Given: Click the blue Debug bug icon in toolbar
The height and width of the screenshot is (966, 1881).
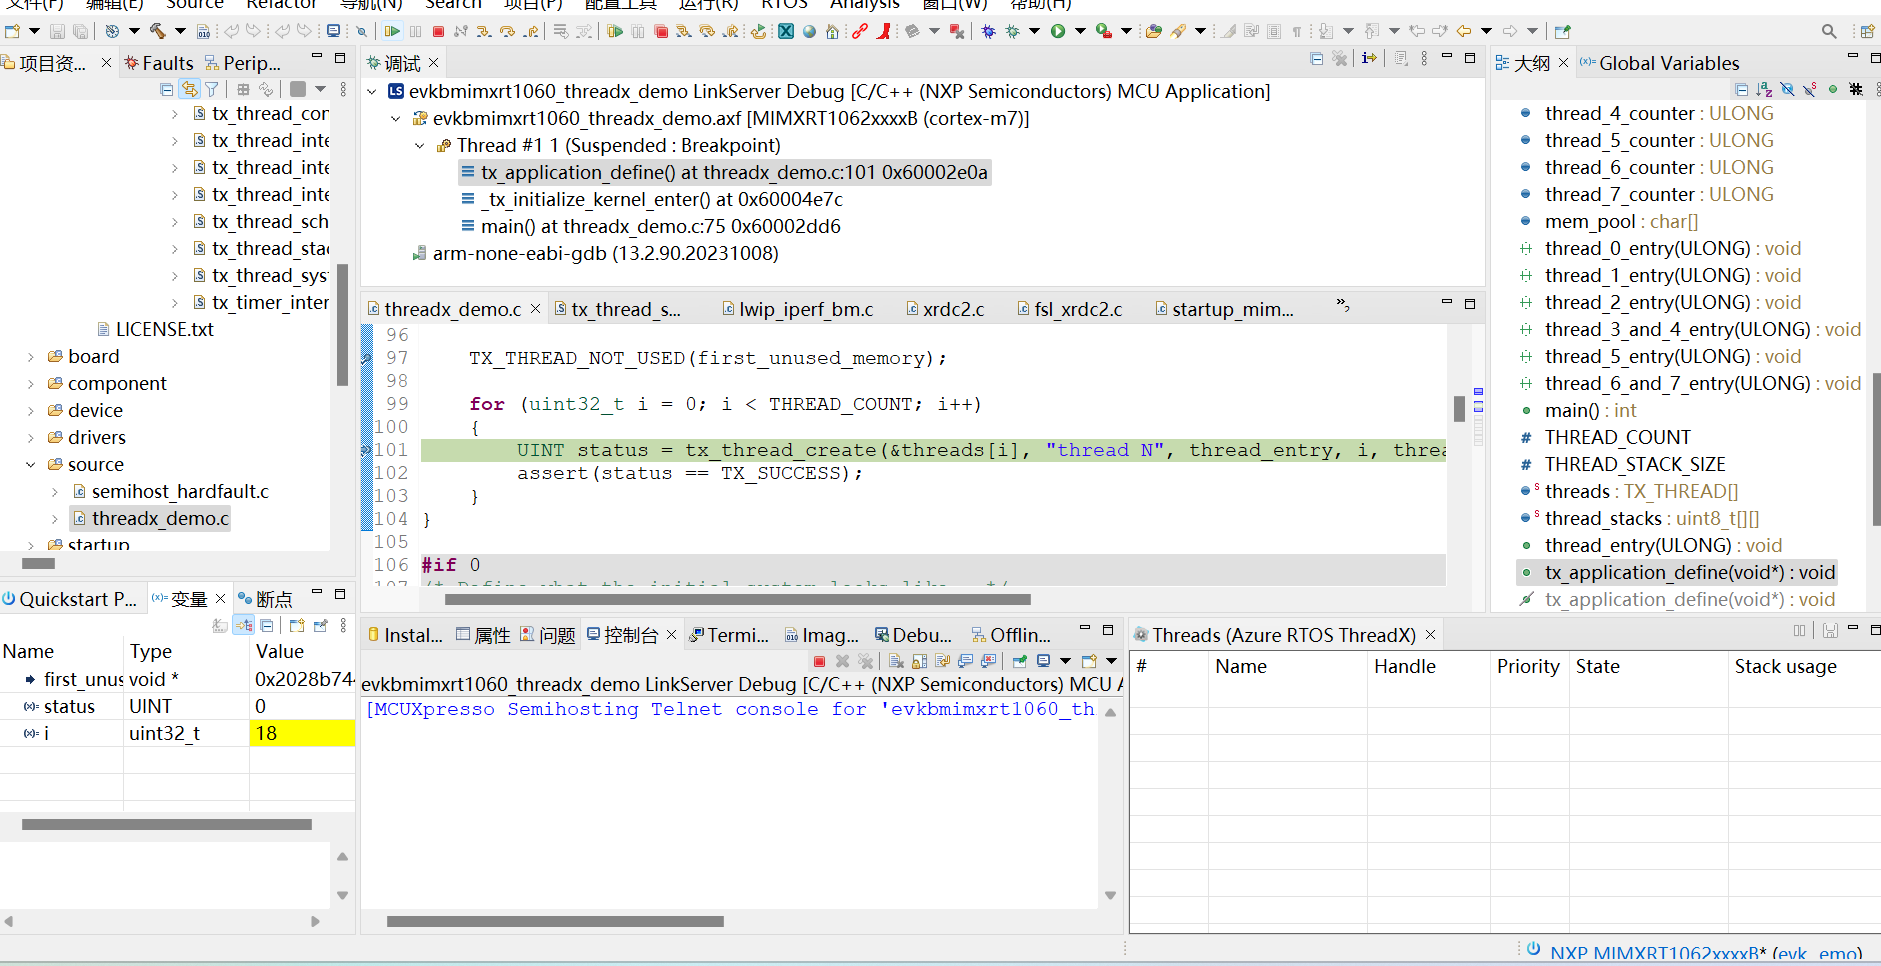Looking at the screenshot, I should (988, 32).
